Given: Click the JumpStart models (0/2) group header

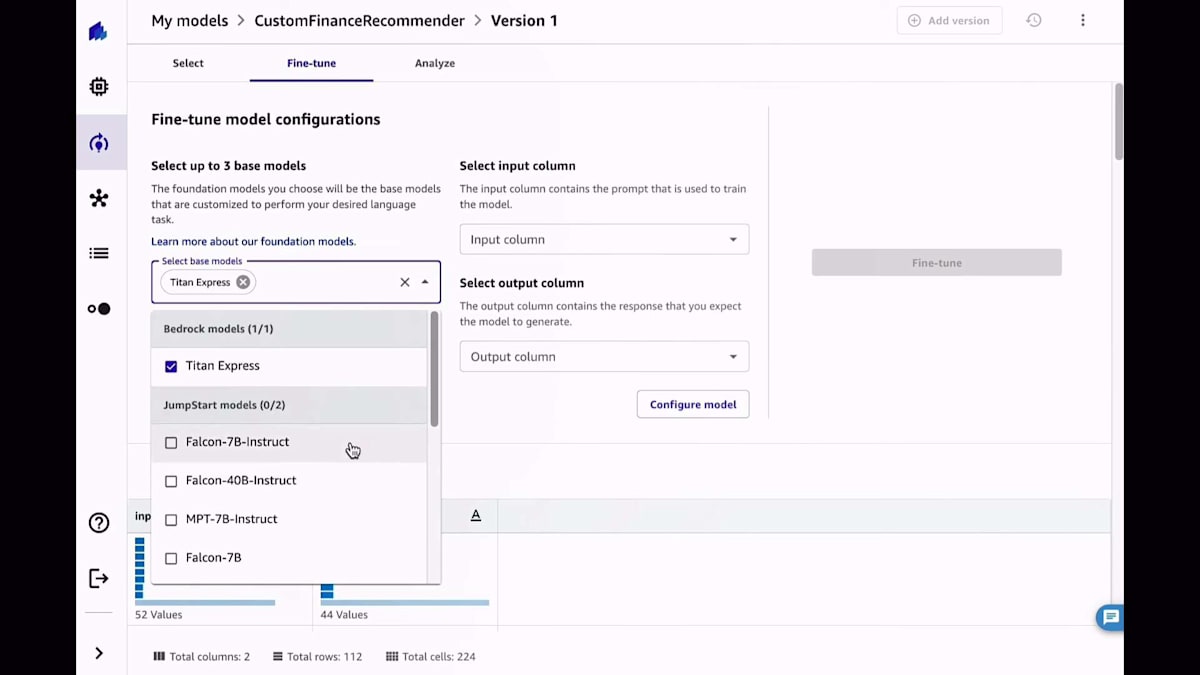Looking at the screenshot, I should coord(289,405).
